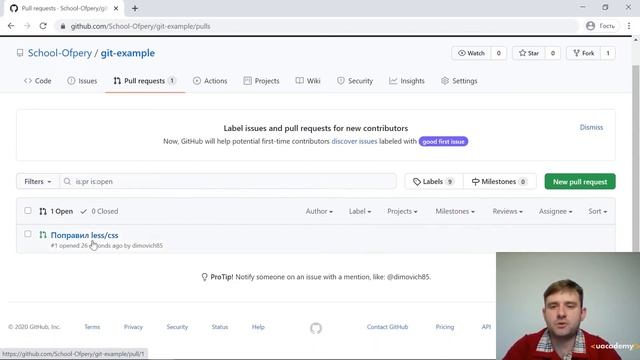Click the New pull request button
Viewport: 640px width, 360px height.
(x=580, y=182)
